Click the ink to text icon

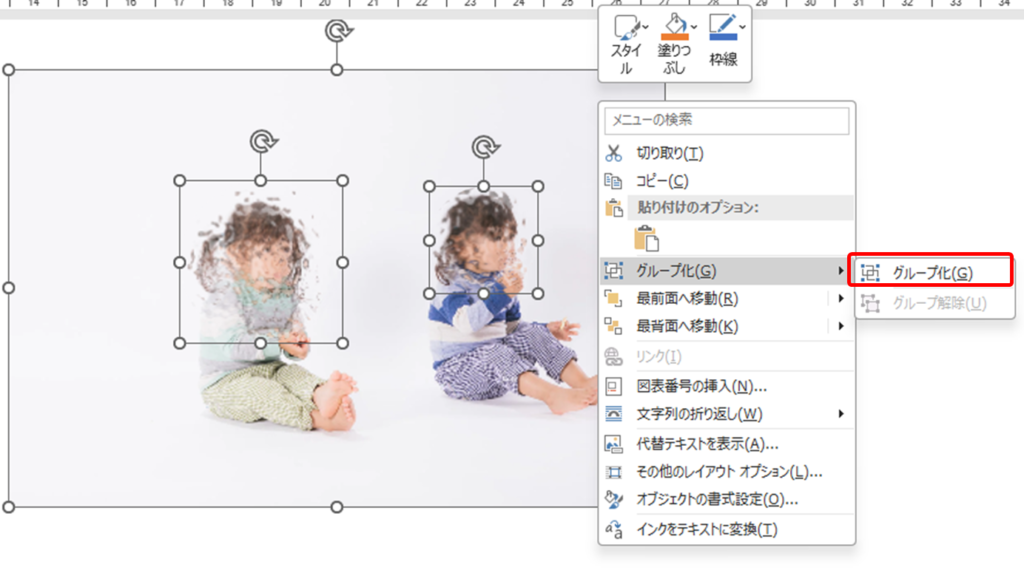pyautogui.click(x=613, y=530)
